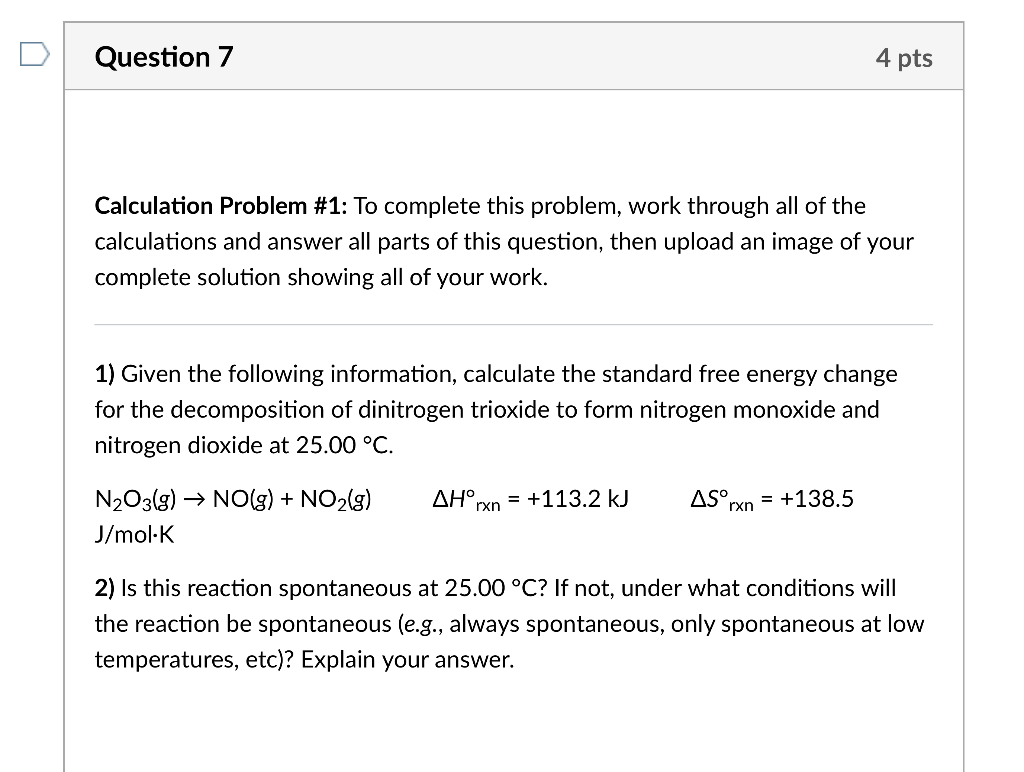Click the "Question 7" title text

[x=163, y=57]
